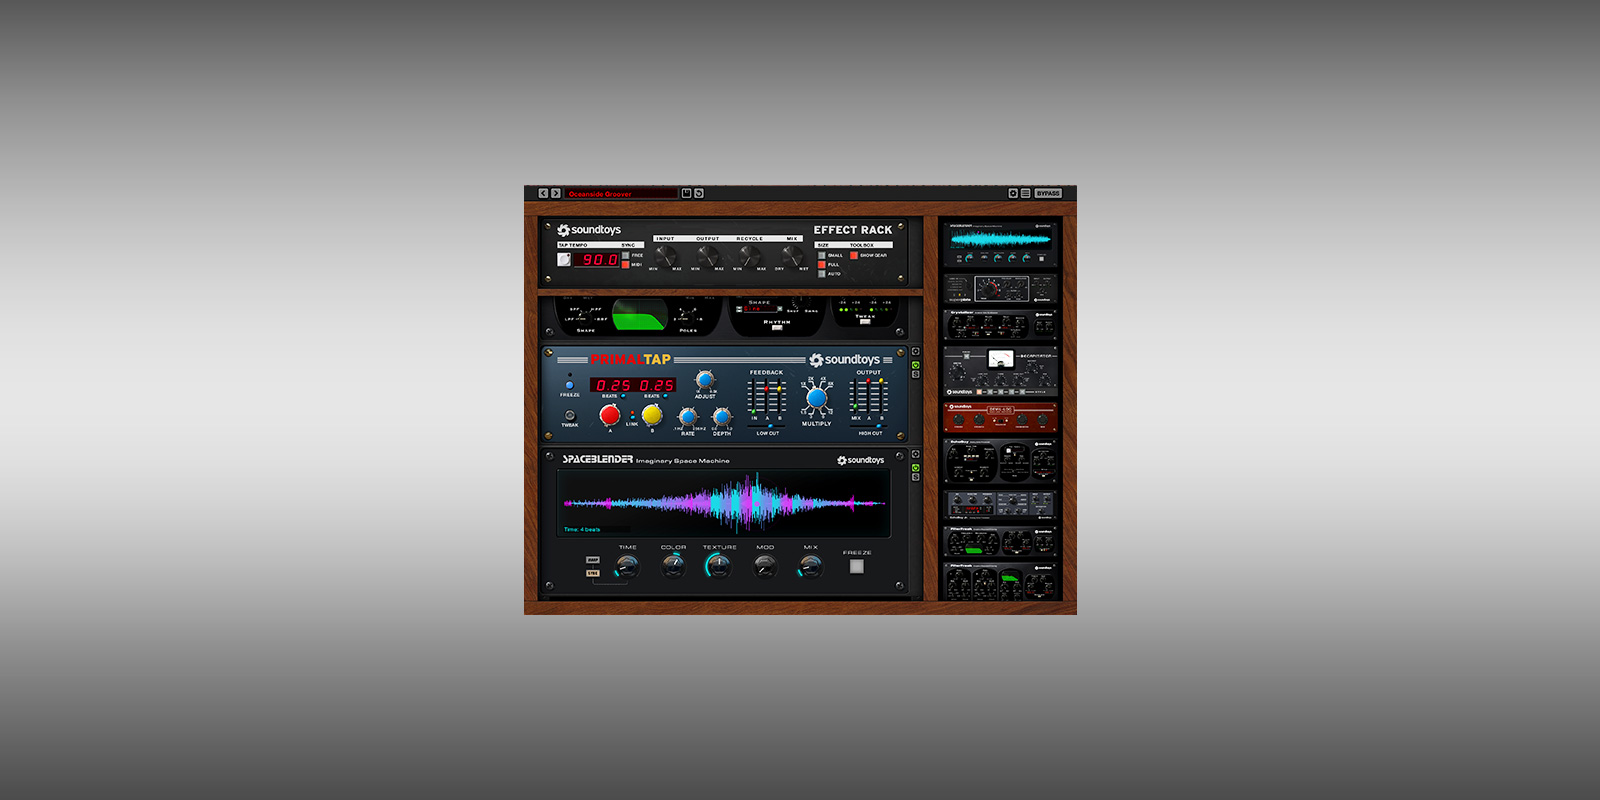Click the SpaceBlender Color knob
Screen dimensions: 1600x800
(x=673, y=567)
